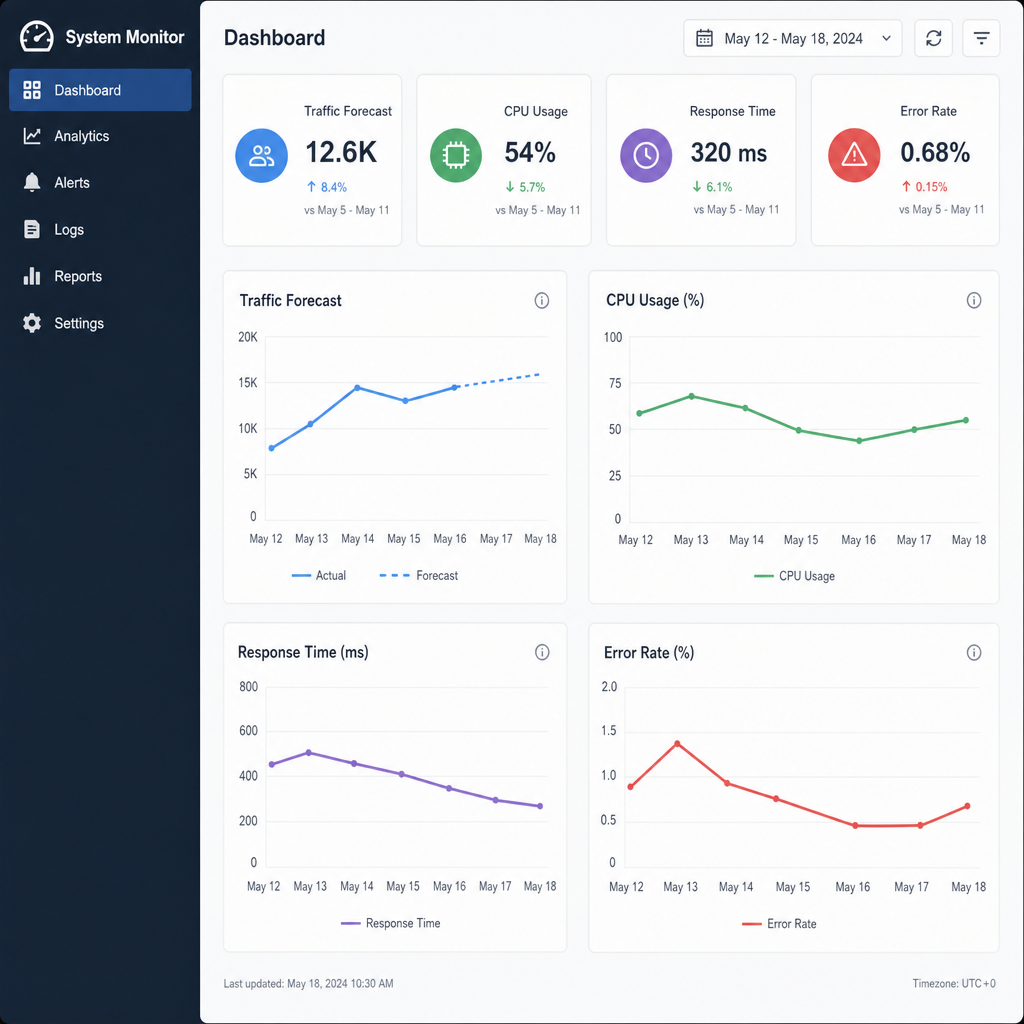The image size is (1024, 1024).
Task: Click the 0.68% Error Rate value
Action: (935, 152)
